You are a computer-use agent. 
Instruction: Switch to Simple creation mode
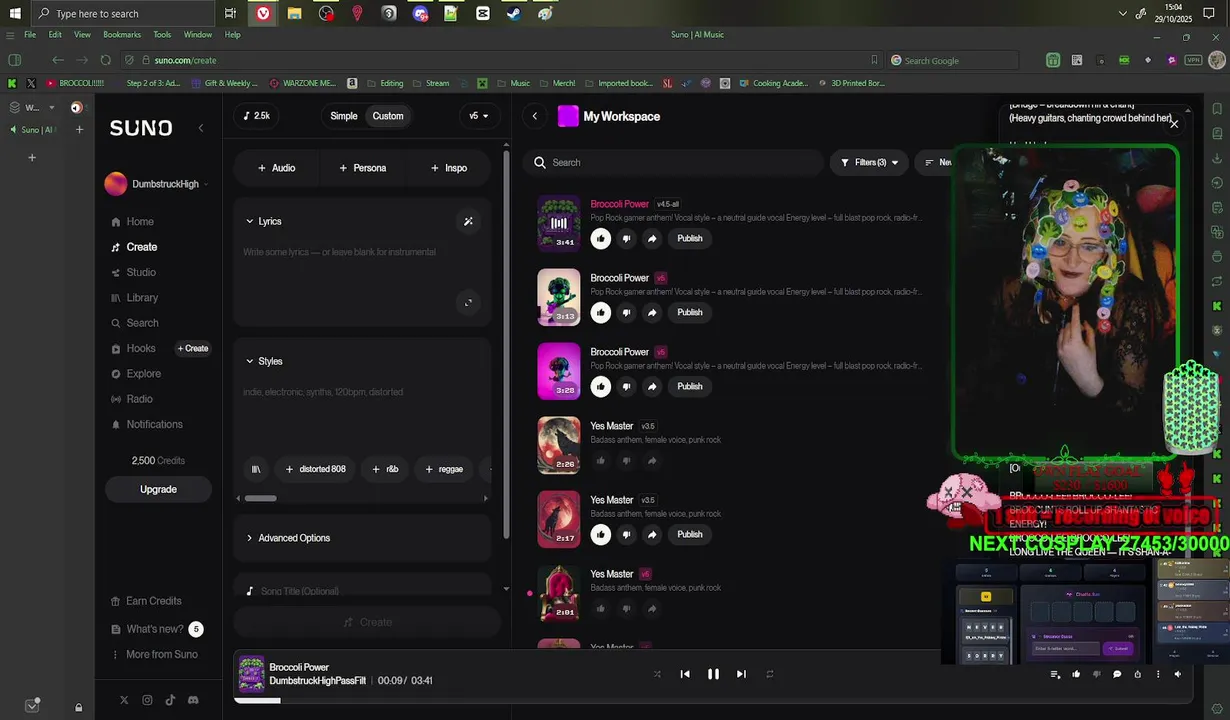coord(344,116)
